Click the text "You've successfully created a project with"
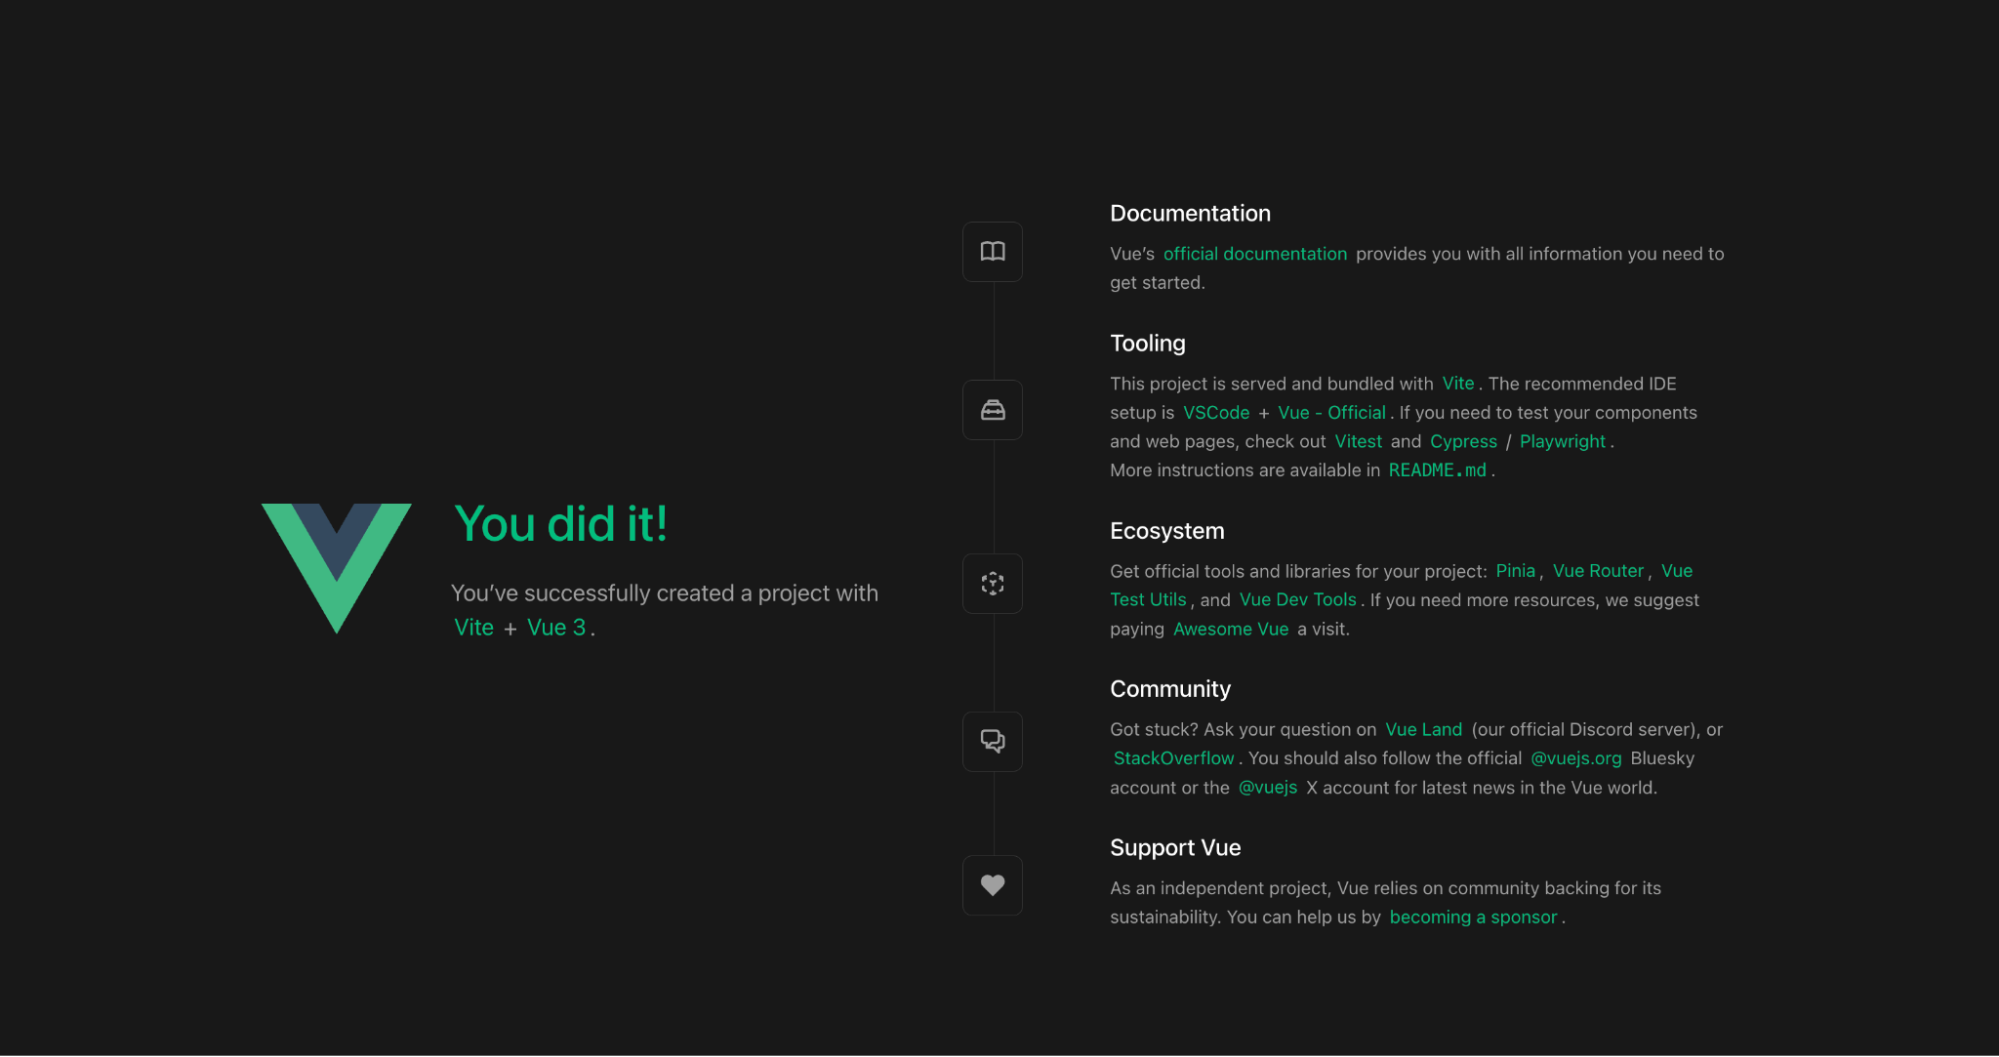This screenshot has height=1057, width=1999. 664,593
